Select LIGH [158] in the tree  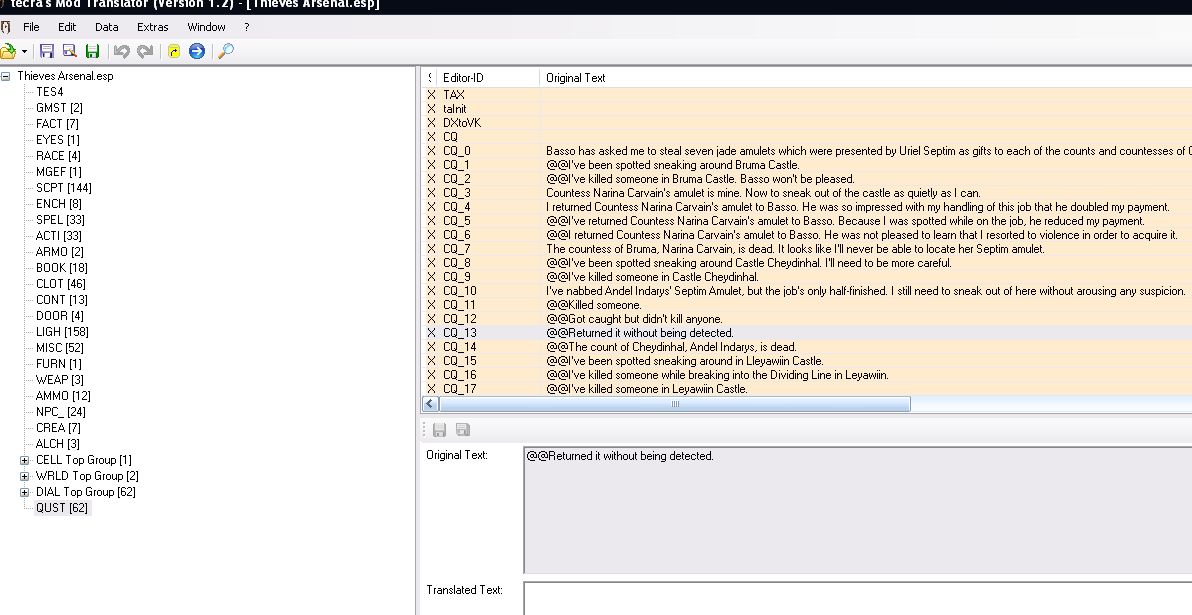(x=62, y=331)
